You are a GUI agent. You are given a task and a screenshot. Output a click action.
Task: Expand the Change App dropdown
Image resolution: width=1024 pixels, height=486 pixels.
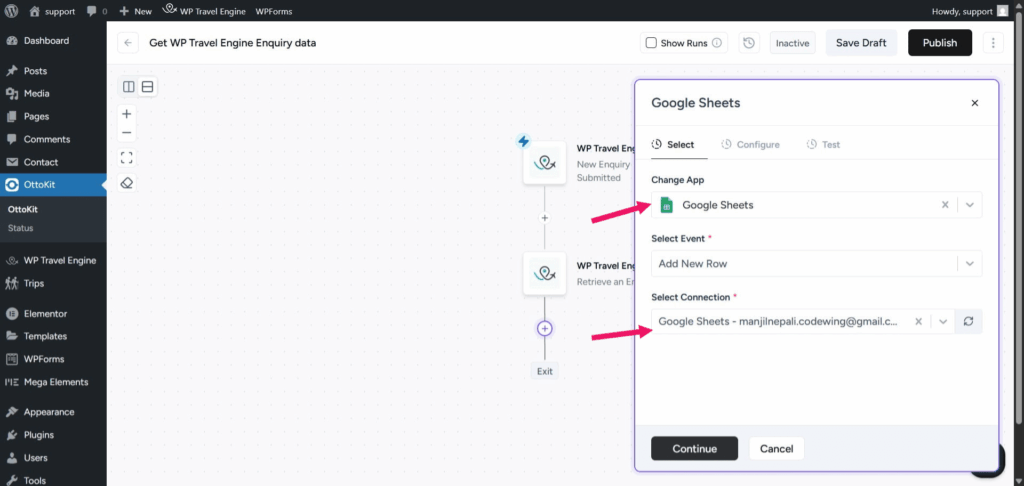point(970,204)
